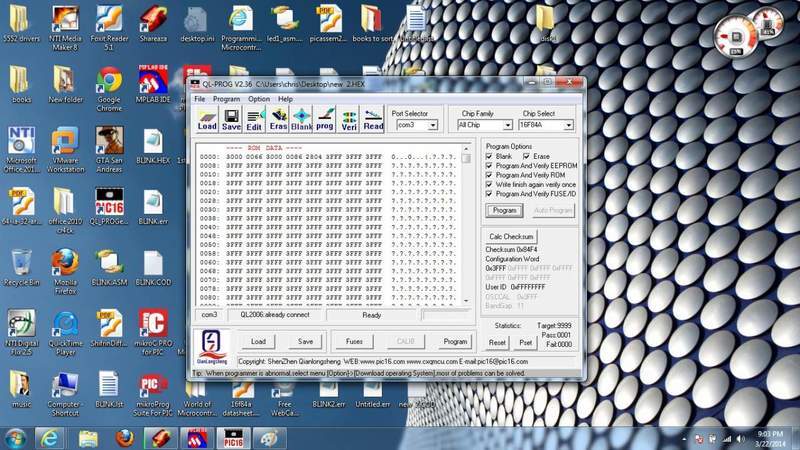Click the Read chip icon
Screen dimensions: 800x450
coord(373,120)
